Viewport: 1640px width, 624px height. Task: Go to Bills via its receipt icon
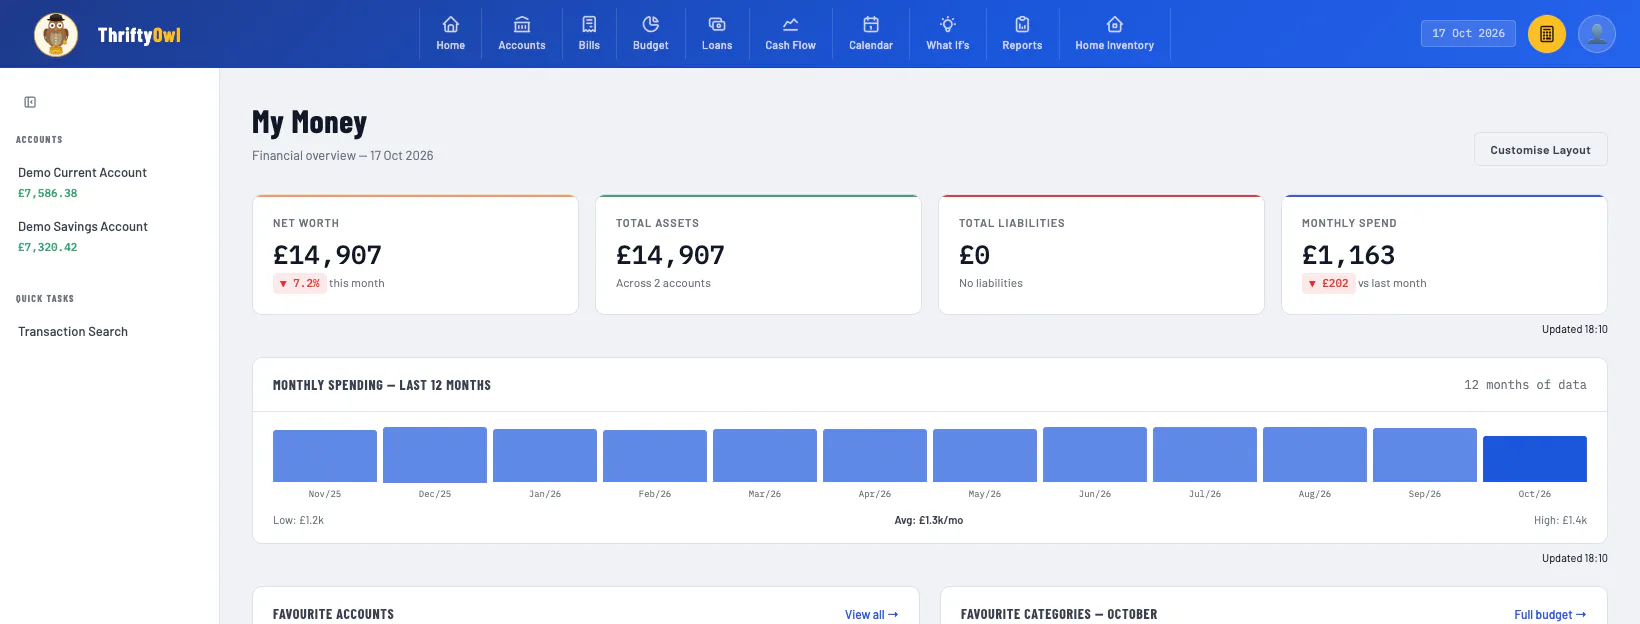(x=589, y=24)
